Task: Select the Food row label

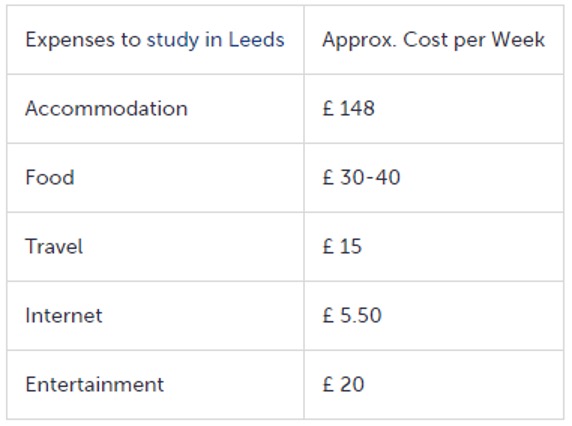Action: click(x=50, y=177)
